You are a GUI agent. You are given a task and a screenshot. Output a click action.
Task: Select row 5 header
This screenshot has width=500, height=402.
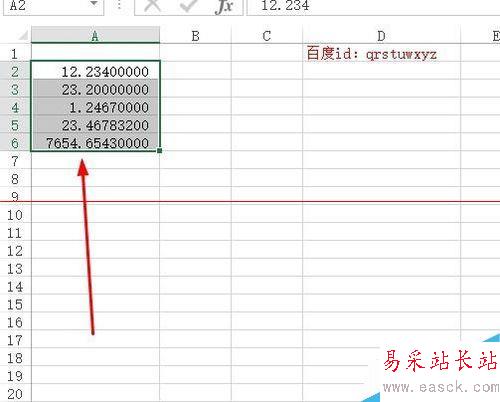pos(15,125)
